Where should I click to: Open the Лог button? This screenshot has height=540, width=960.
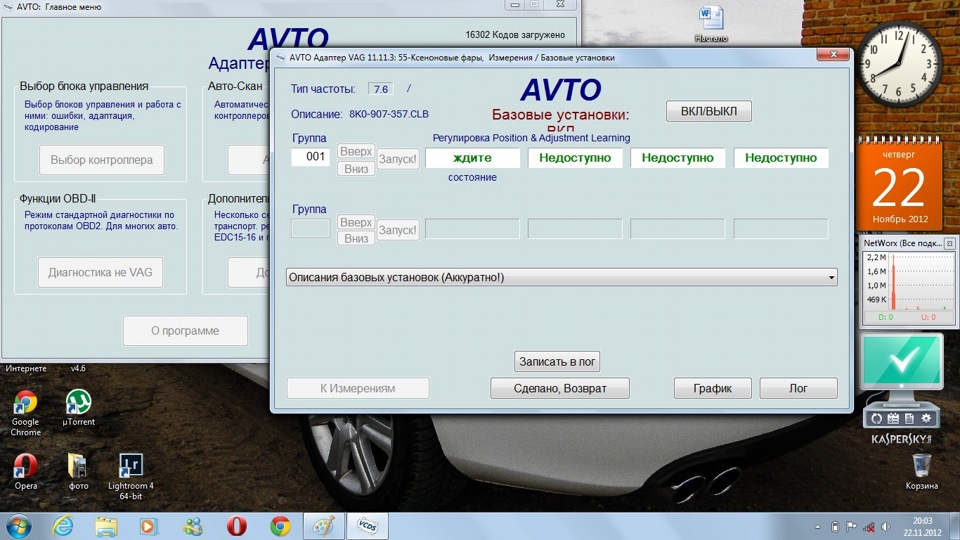pyautogui.click(x=798, y=388)
